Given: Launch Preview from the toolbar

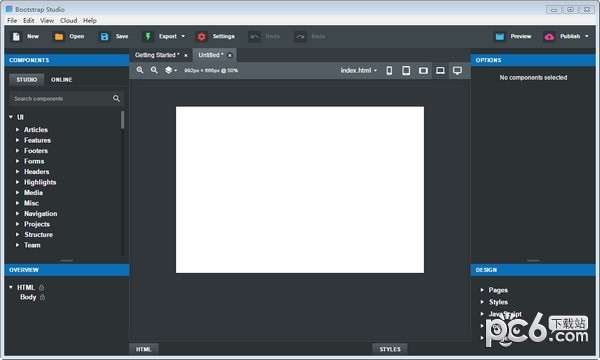Looking at the screenshot, I should point(513,36).
